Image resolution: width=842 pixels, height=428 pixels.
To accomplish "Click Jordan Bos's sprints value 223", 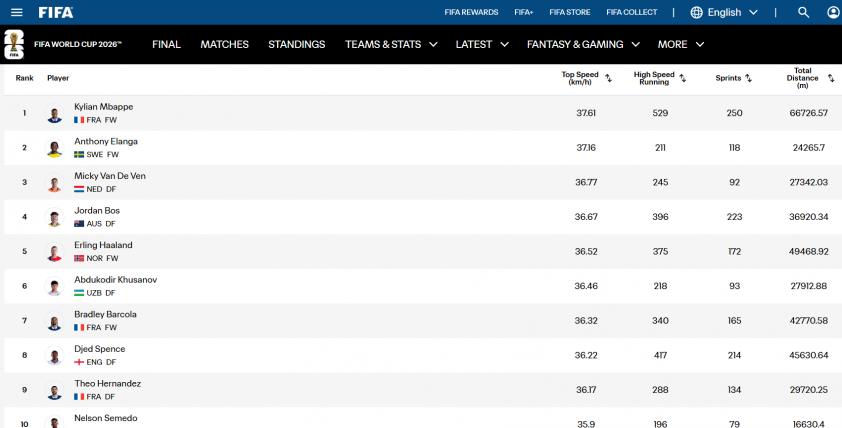I will point(734,217).
